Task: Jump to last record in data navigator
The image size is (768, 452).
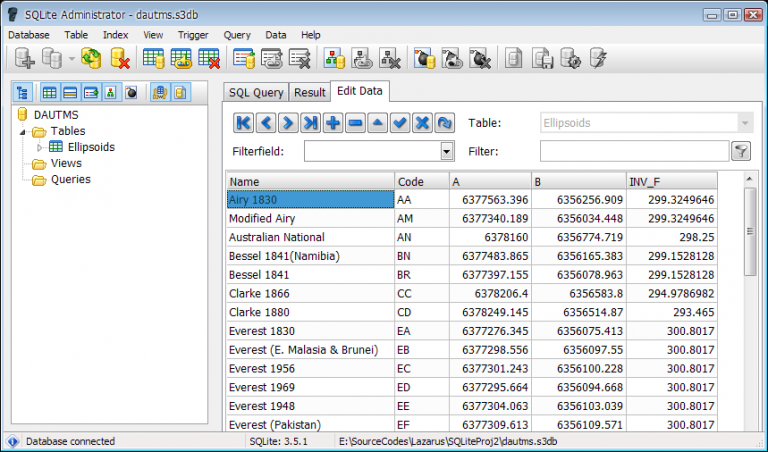Action: point(311,123)
